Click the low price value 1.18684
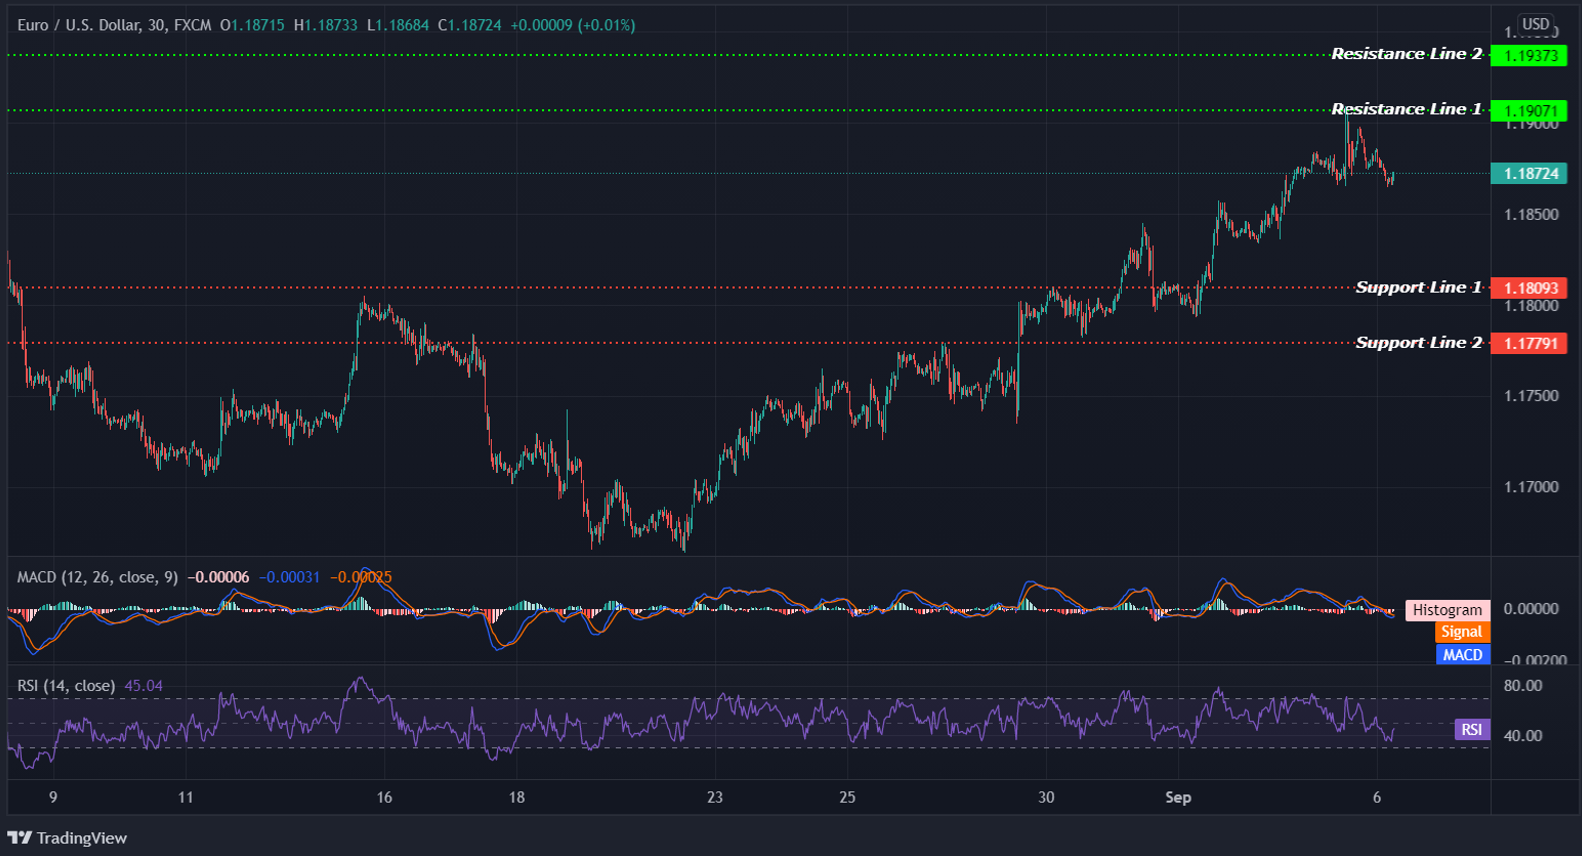Screen dimensions: 1582x856 coord(402,25)
